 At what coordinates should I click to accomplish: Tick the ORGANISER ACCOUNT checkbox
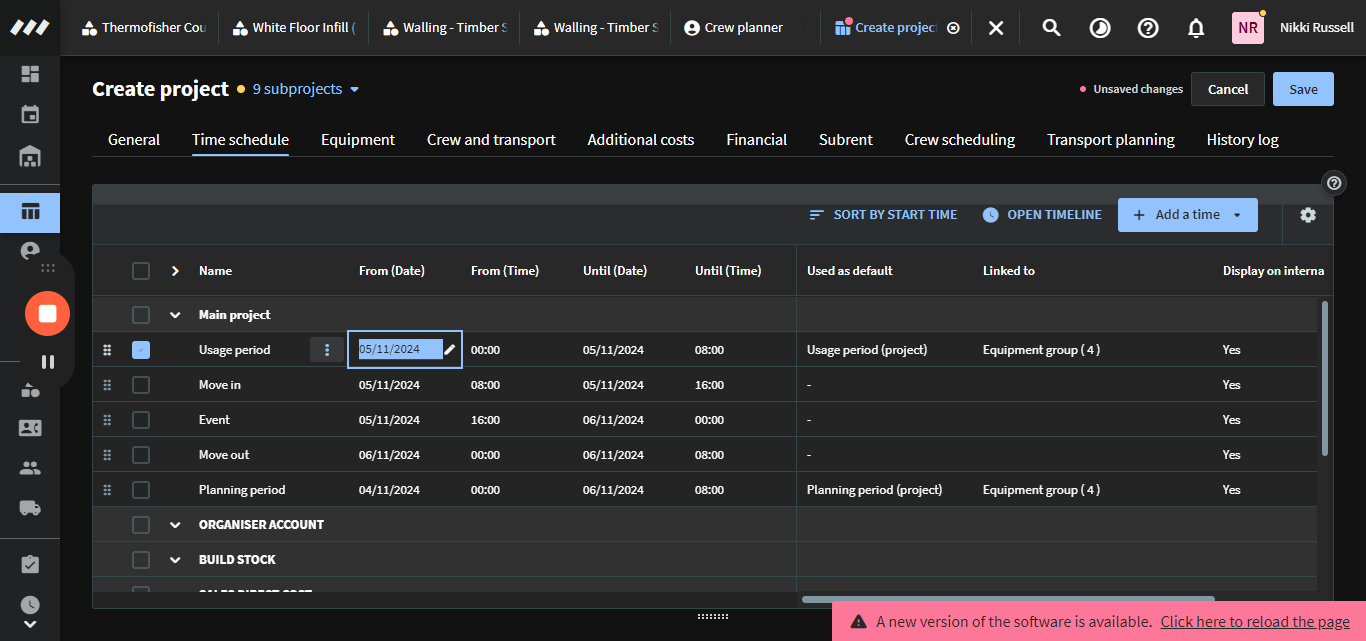(141, 525)
